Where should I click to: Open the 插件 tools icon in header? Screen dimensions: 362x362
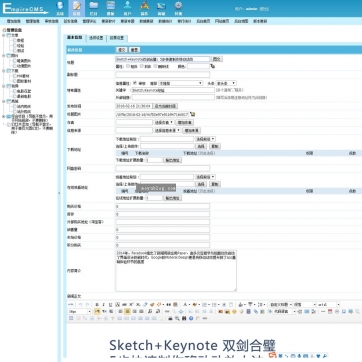pos(144,8)
